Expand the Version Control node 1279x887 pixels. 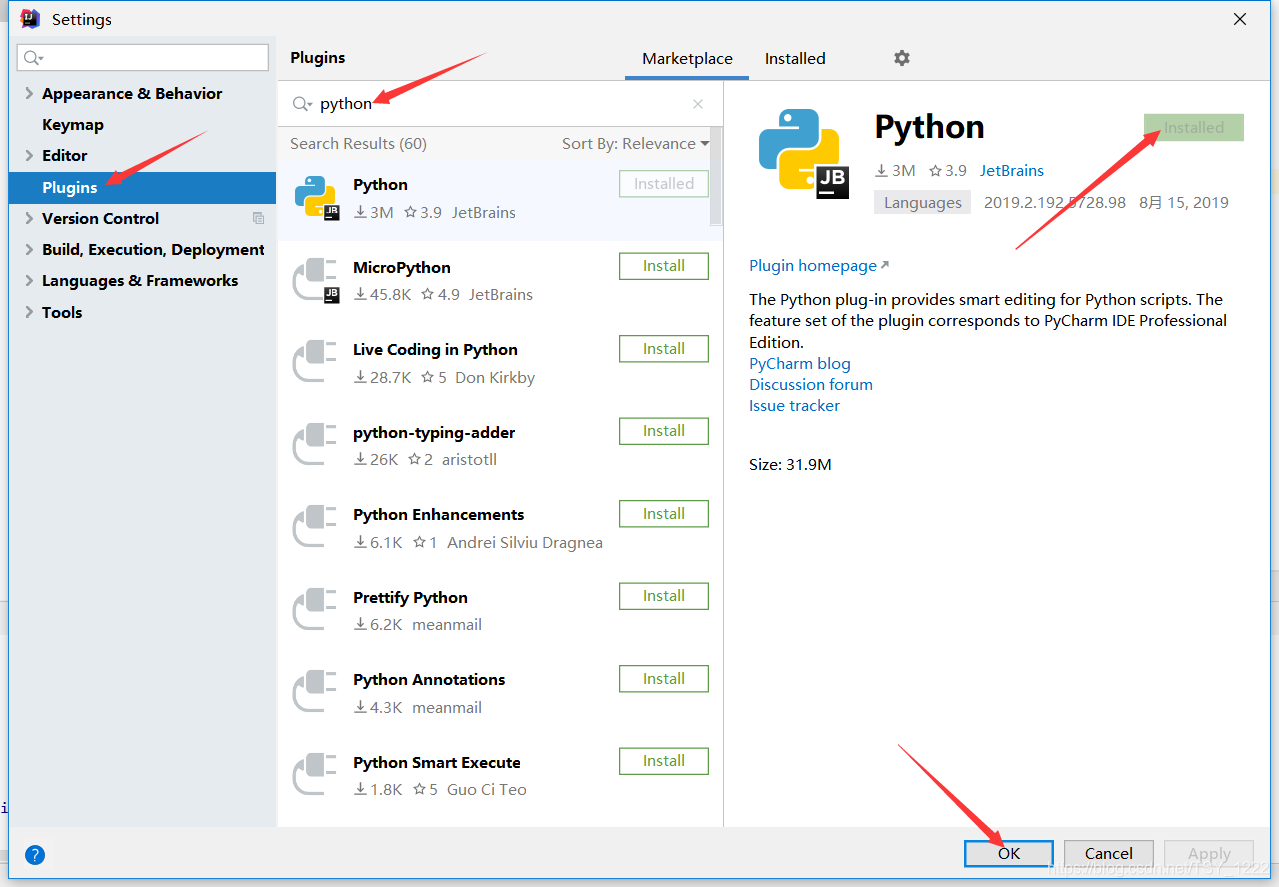[x=28, y=218]
